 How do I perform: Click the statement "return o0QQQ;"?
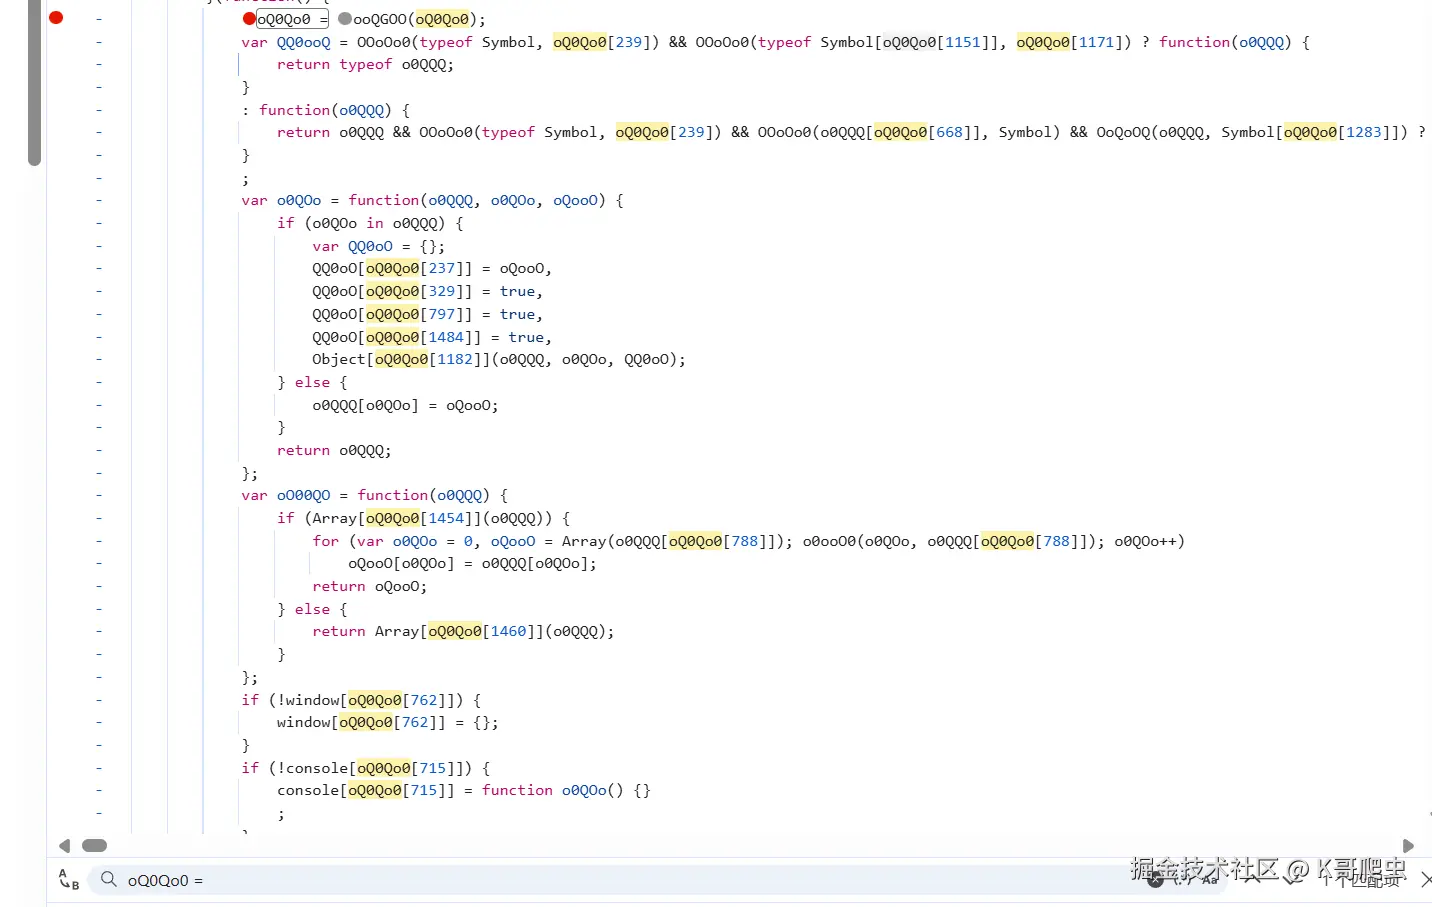pyautogui.click(x=334, y=450)
